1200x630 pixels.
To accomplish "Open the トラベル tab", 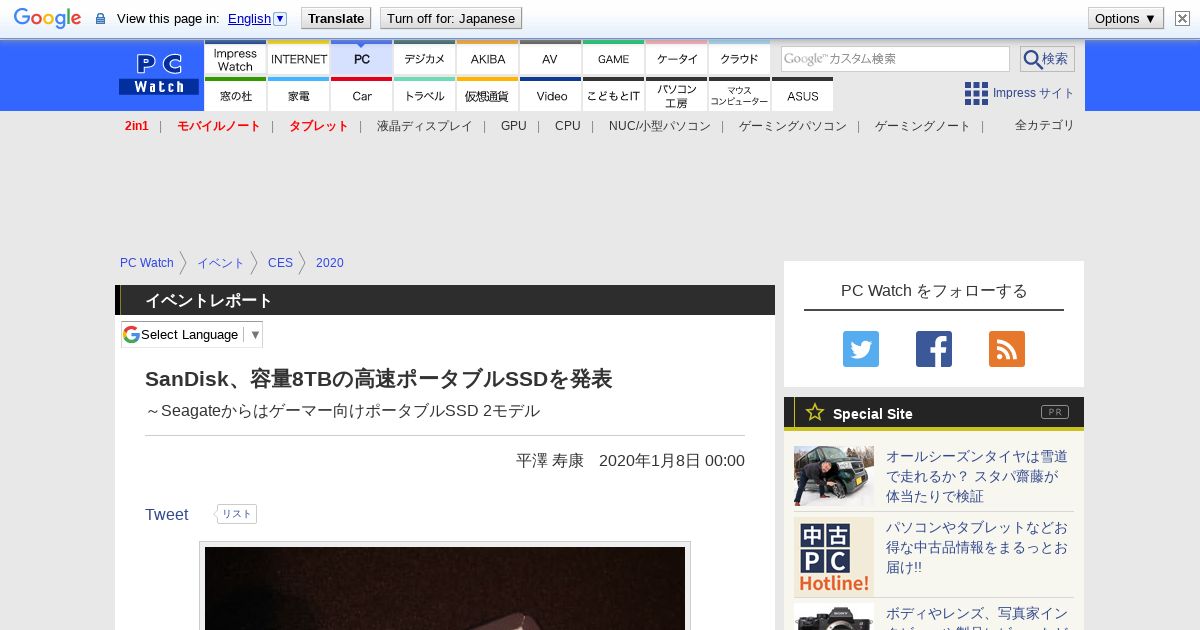I will [x=425, y=95].
